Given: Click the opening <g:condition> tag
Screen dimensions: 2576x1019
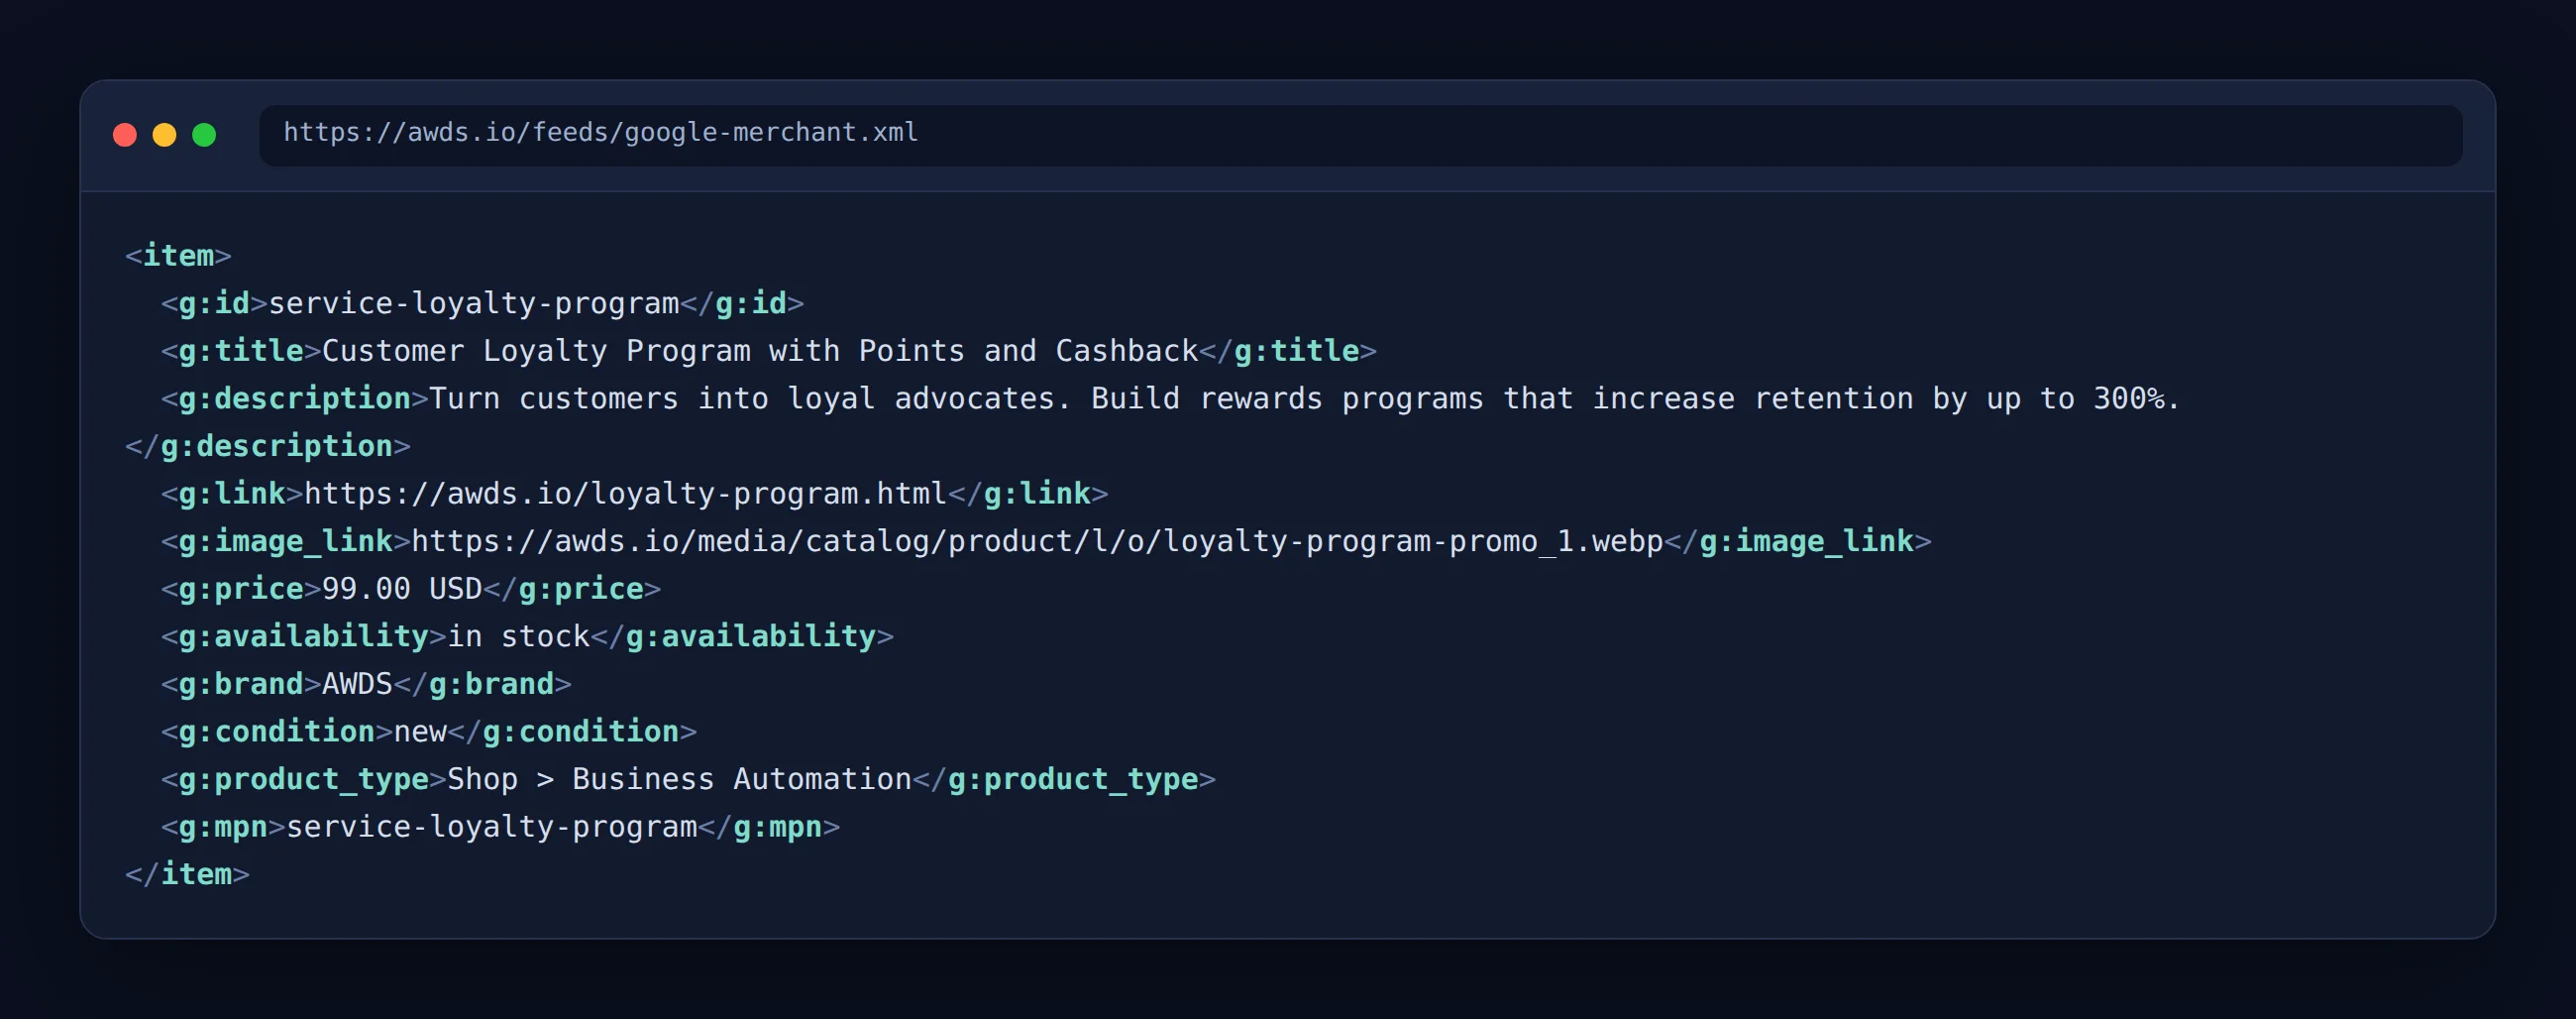Looking at the screenshot, I should [x=277, y=732].
